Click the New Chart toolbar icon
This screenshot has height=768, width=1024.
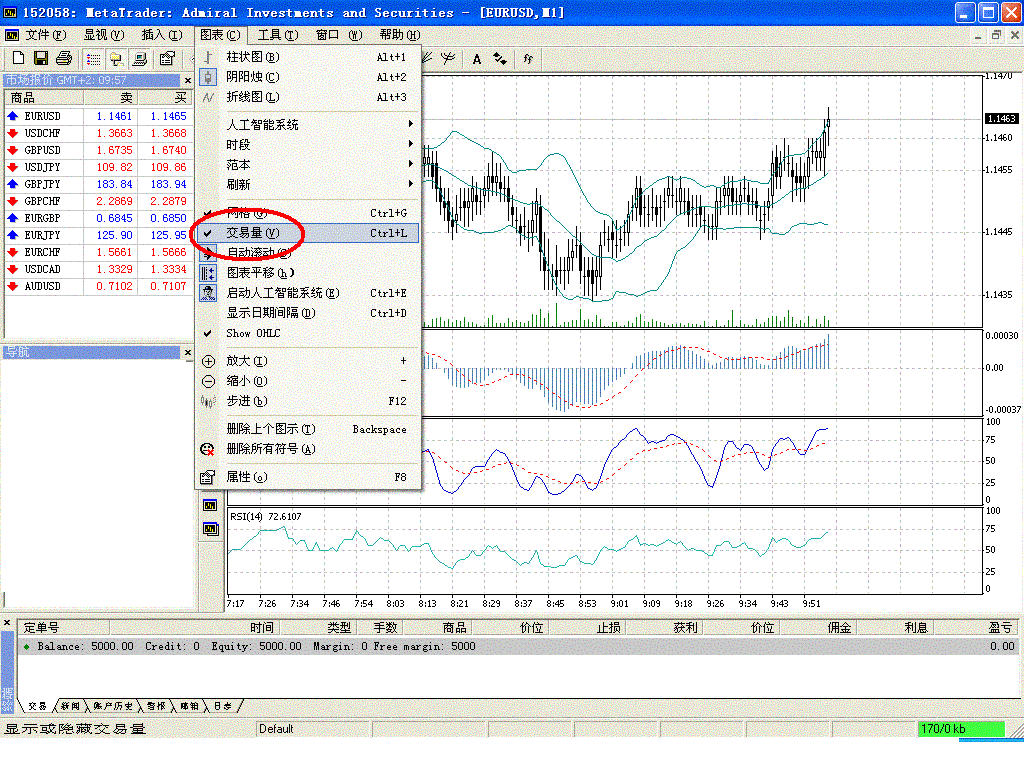click(18, 59)
